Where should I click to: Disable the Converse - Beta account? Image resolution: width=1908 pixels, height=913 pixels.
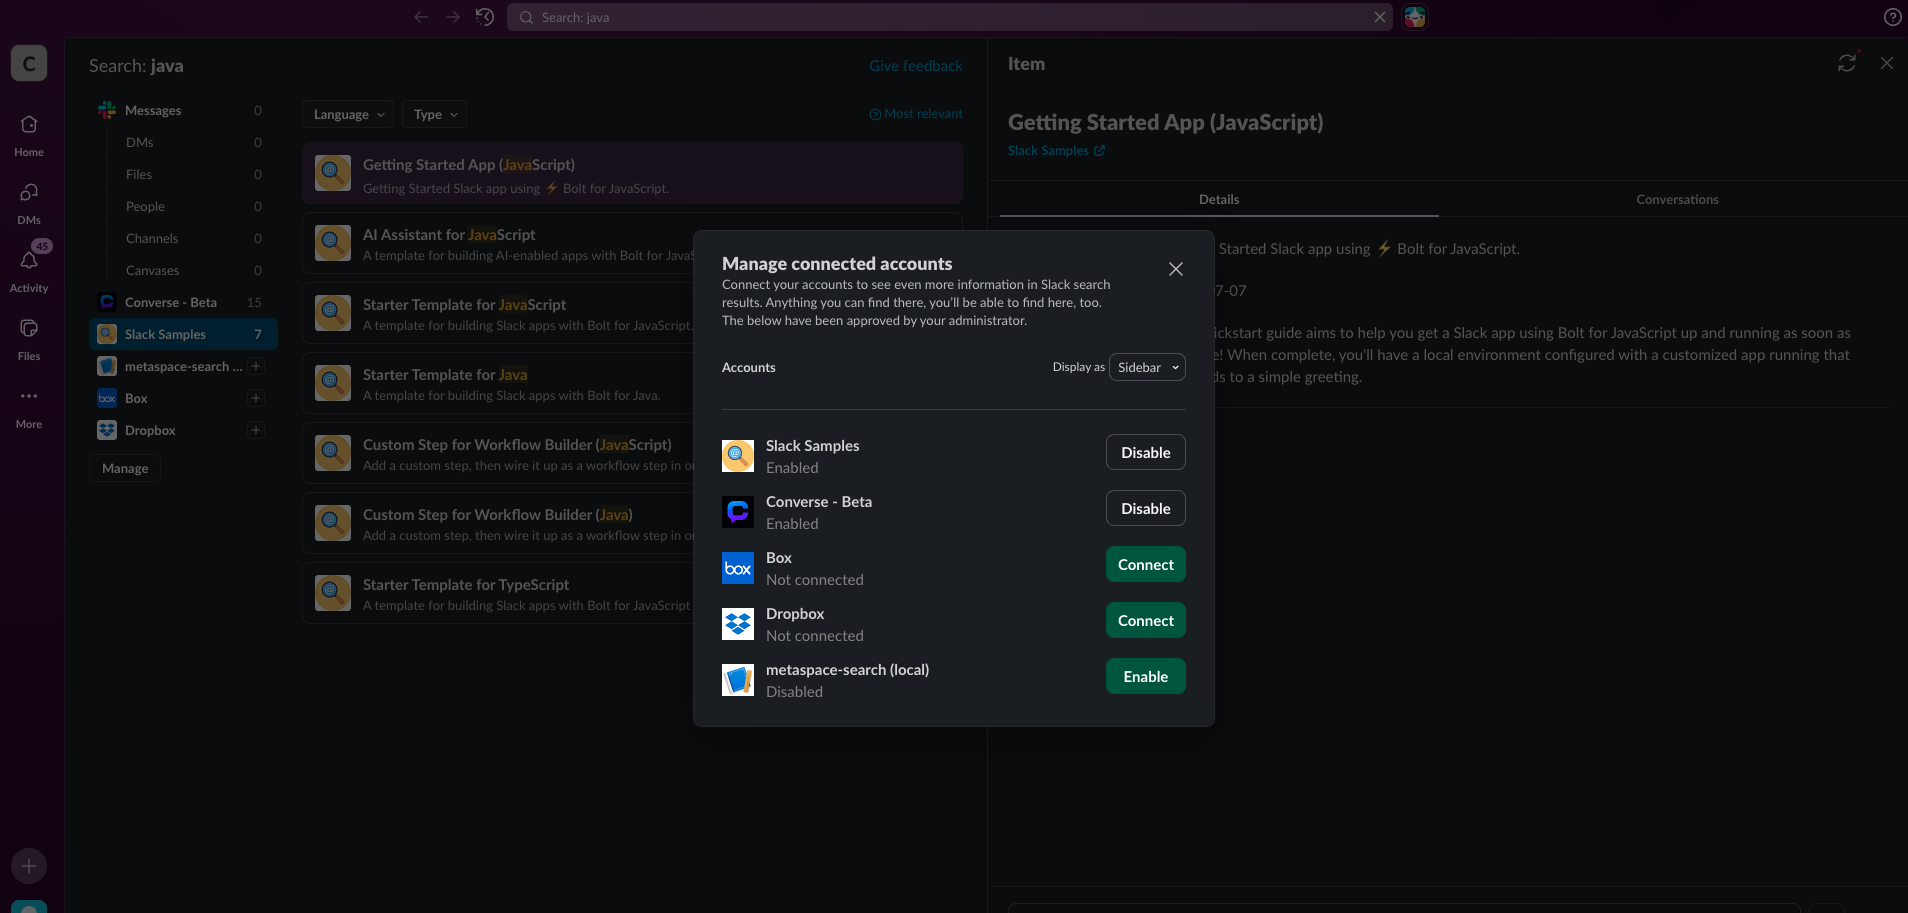(1145, 508)
